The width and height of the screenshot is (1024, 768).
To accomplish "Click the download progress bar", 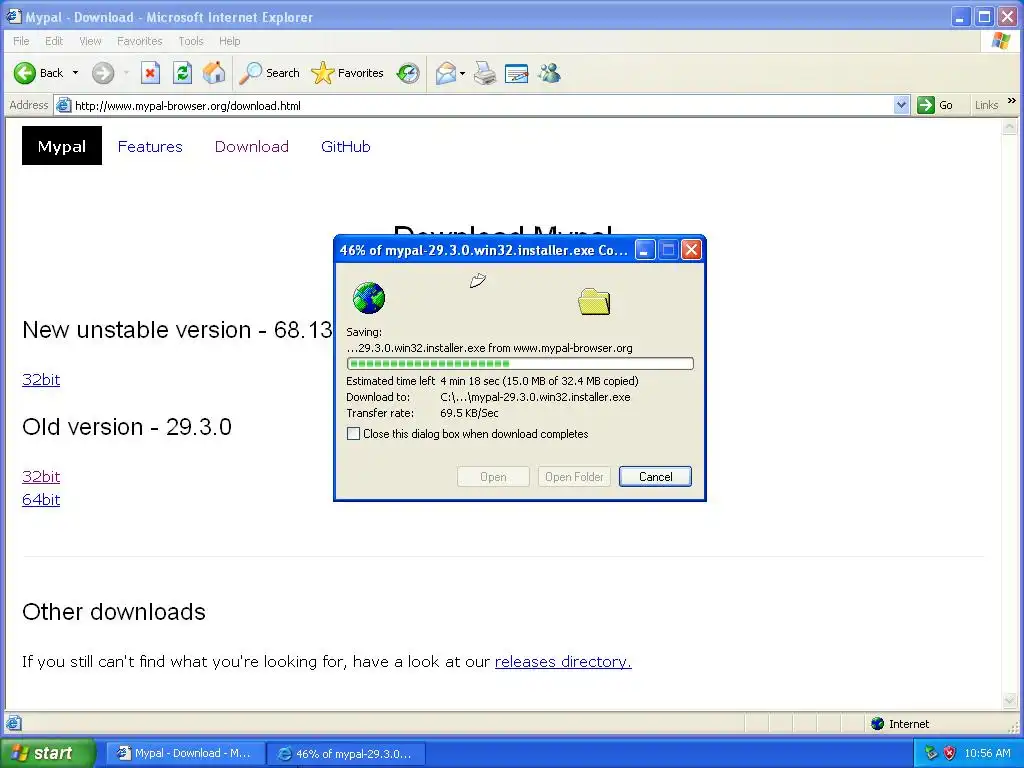I will pyautogui.click(x=520, y=364).
